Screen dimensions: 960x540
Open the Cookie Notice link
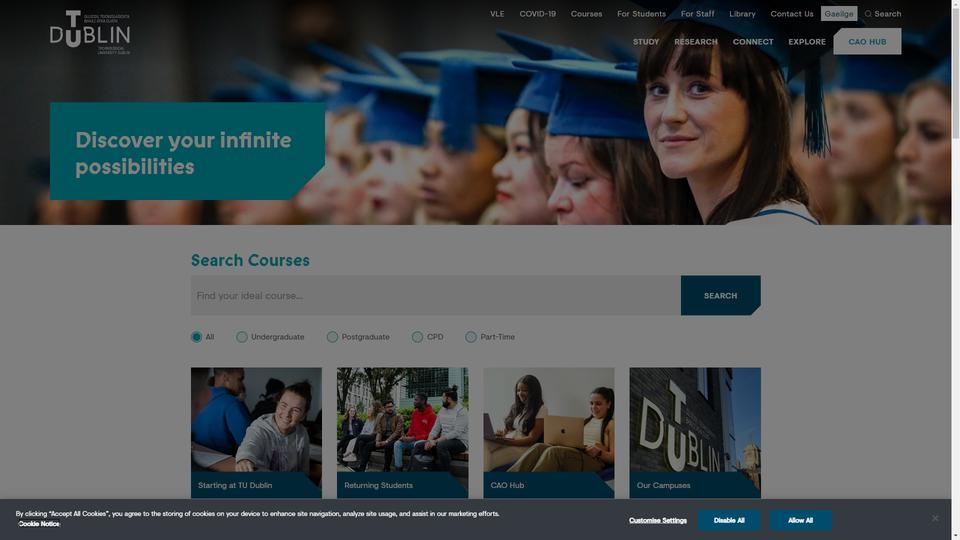pyautogui.click(x=39, y=524)
